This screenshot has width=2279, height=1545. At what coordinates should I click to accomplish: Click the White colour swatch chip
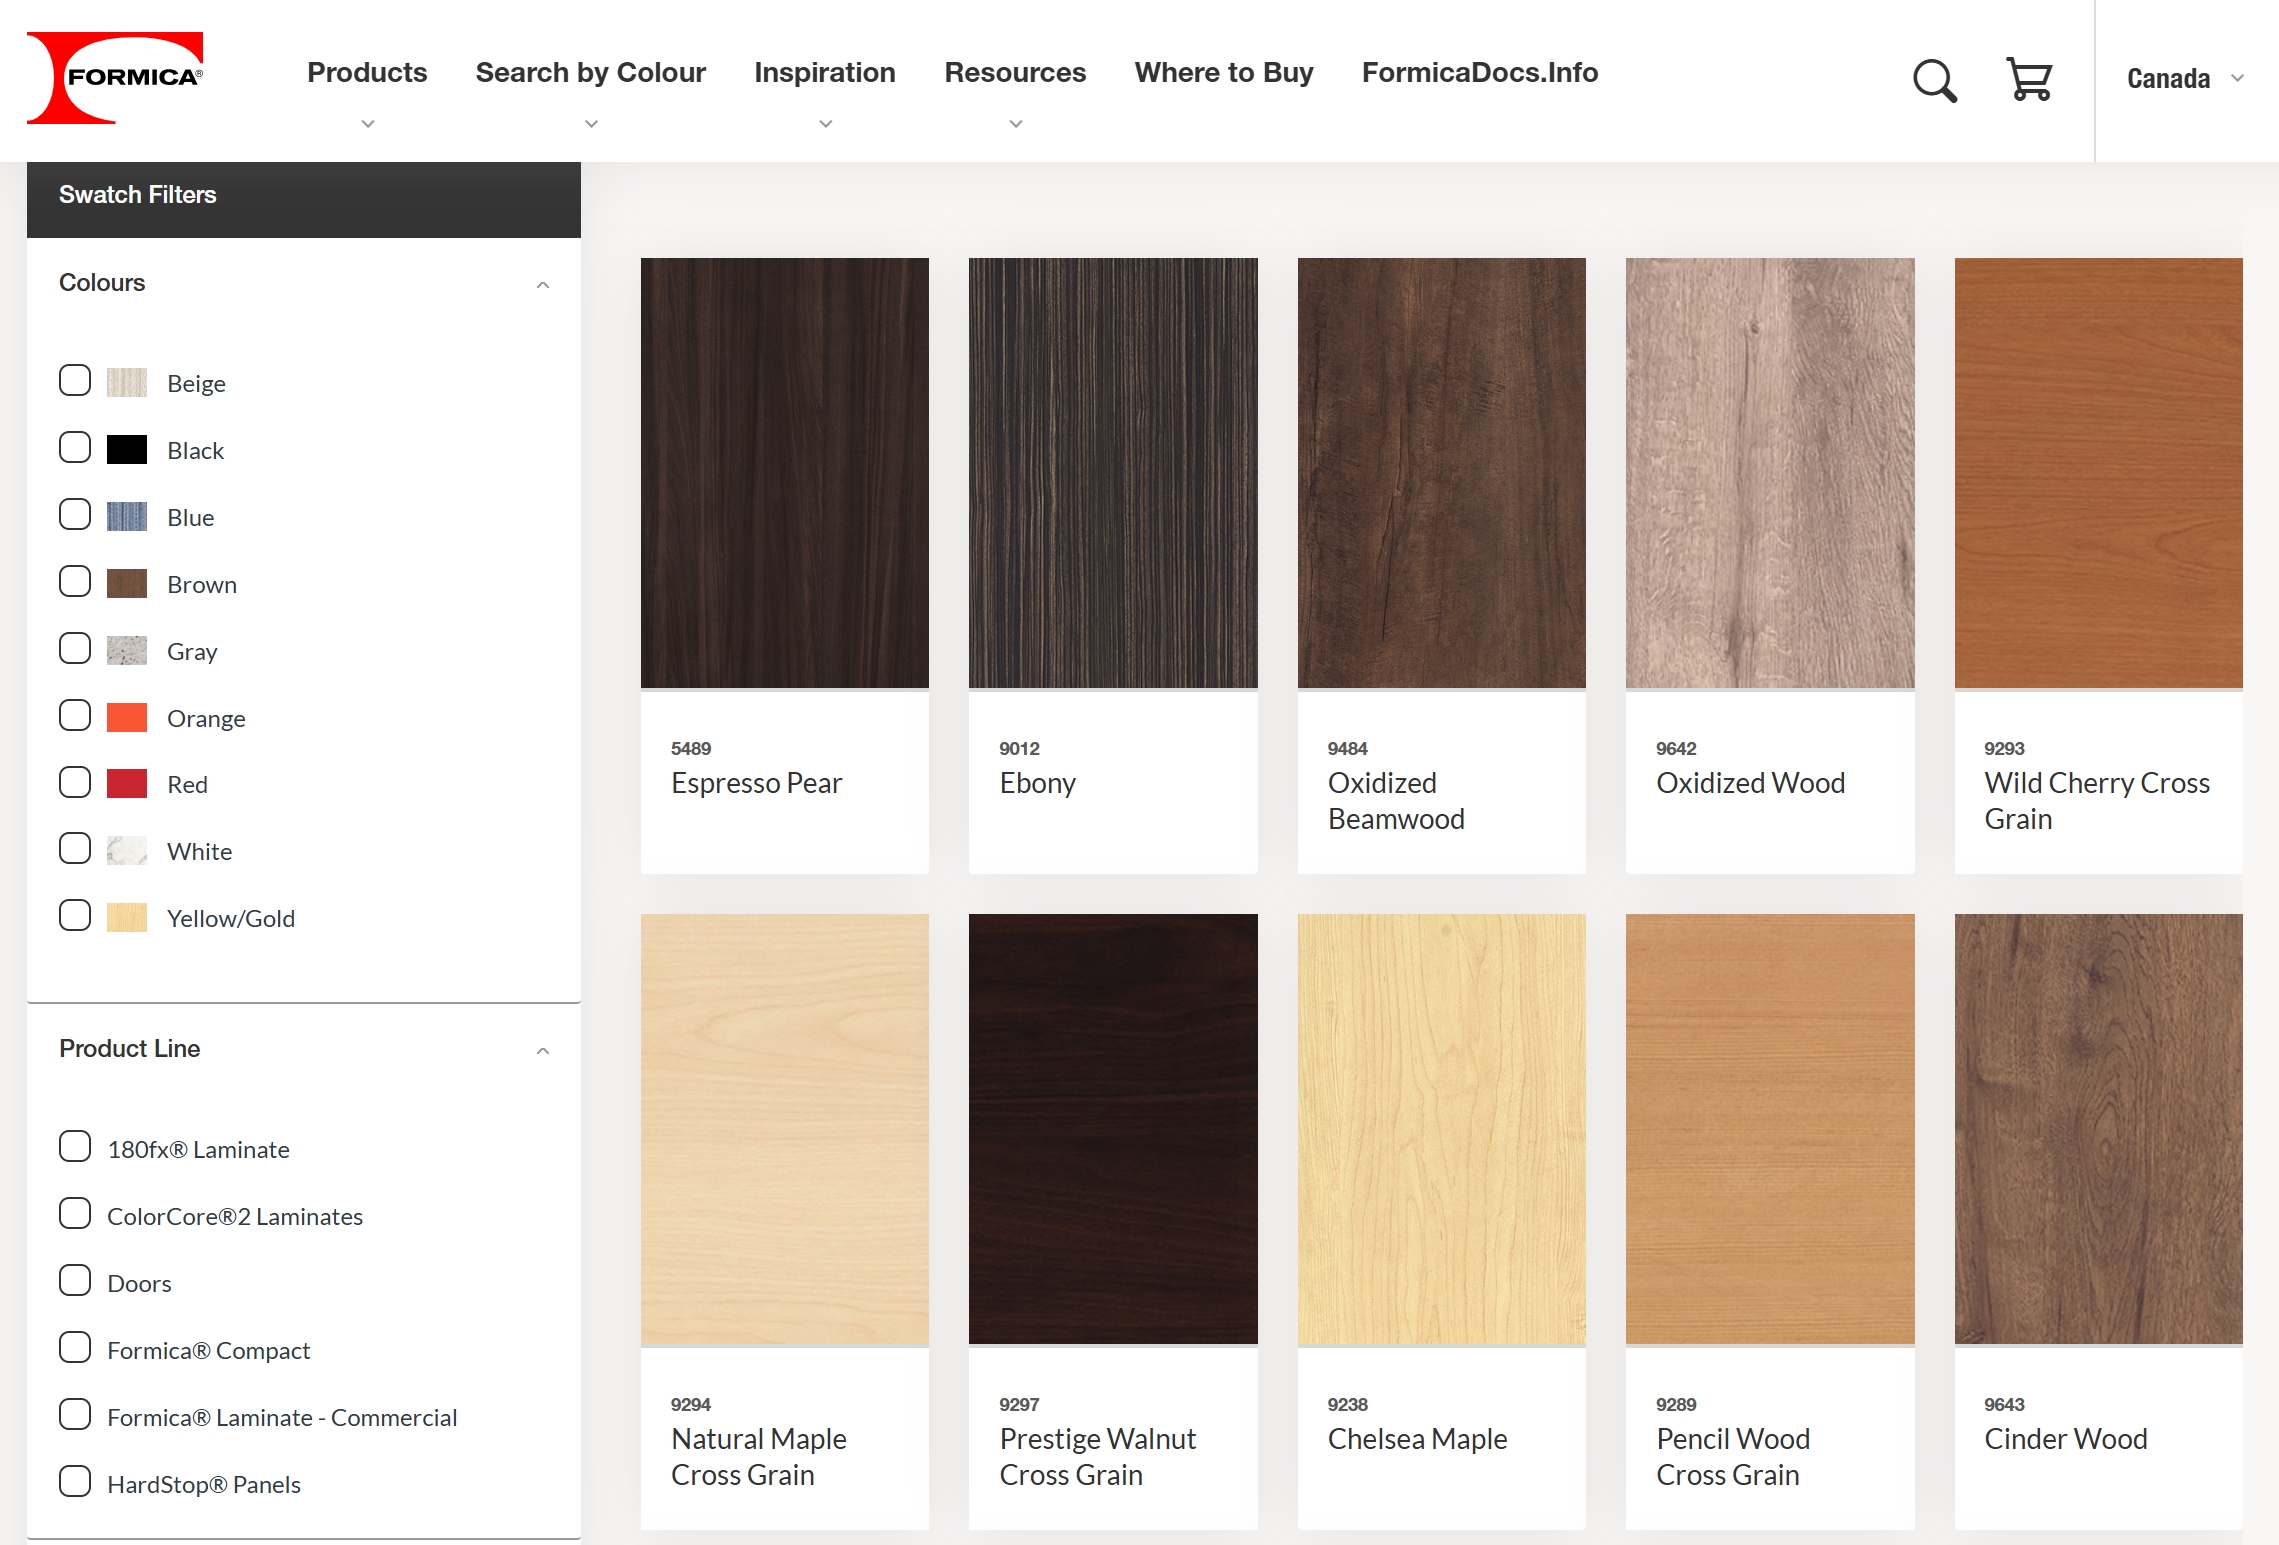tap(127, 851)
